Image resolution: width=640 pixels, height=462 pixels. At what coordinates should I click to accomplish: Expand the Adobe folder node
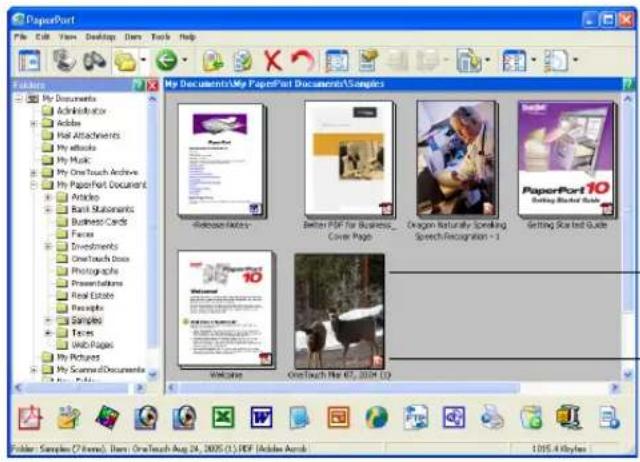coord(34,123)
